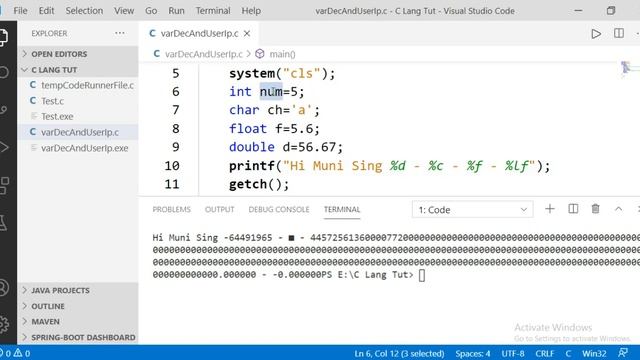This screenshot has height=360, width=640.
Task: Create a new terminal with plus icon
Action: (550, 209)
